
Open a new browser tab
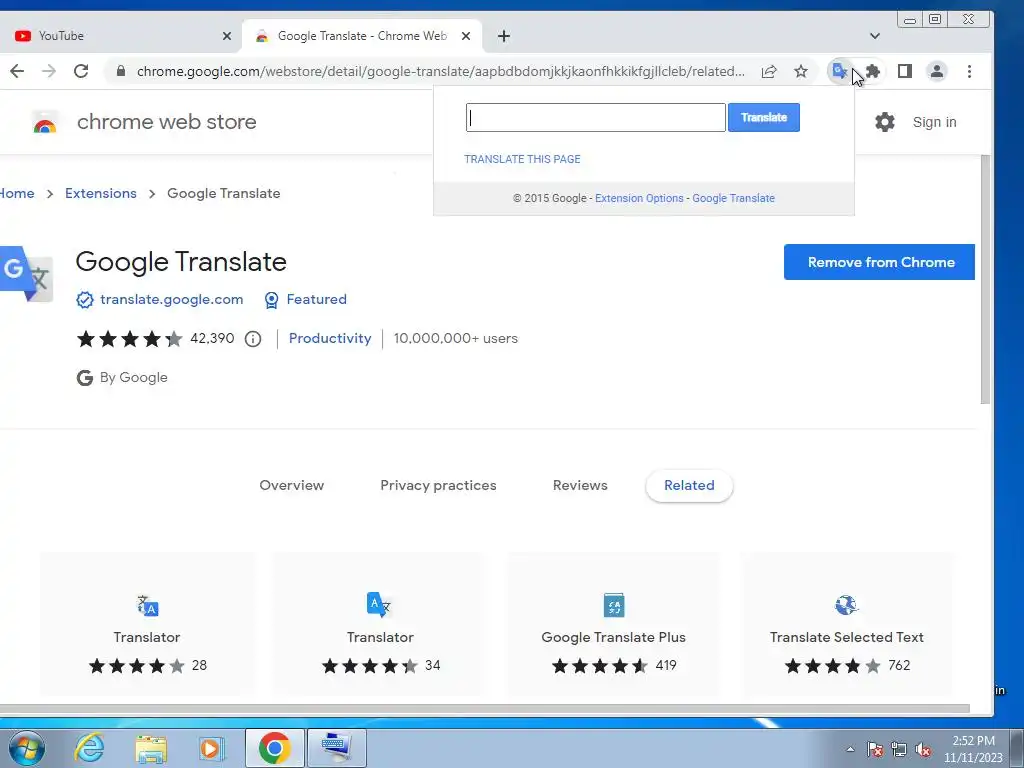504,36
